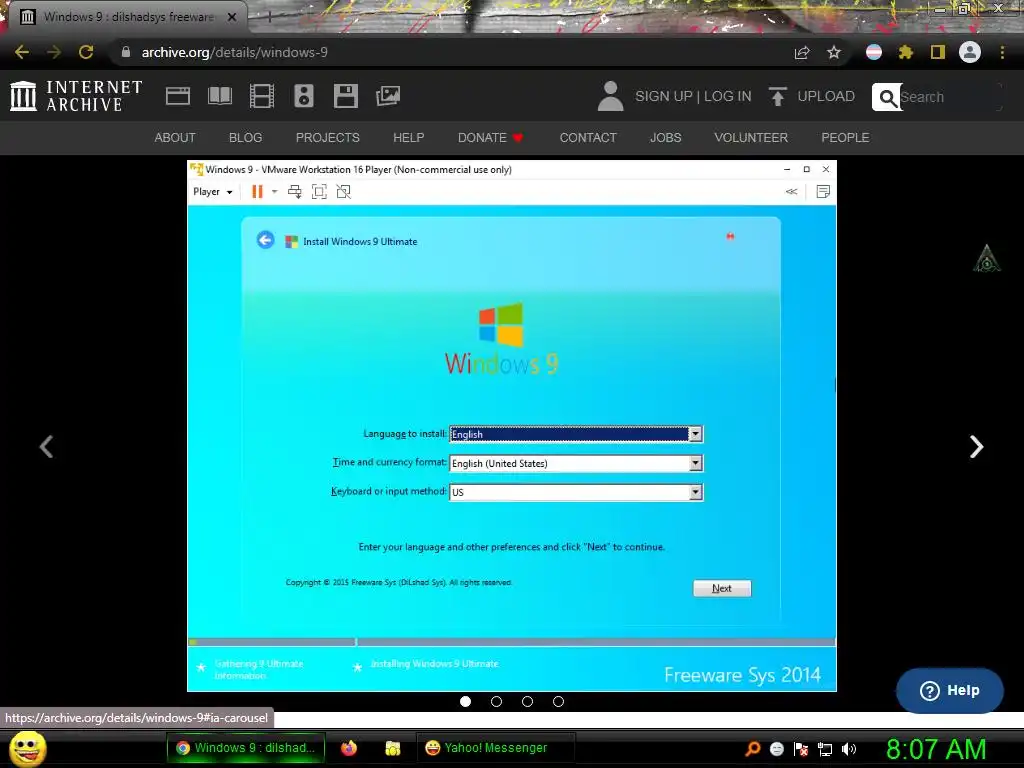The image size is (1024, 768).
Task: Click LOG IN link
Action: 728,96
